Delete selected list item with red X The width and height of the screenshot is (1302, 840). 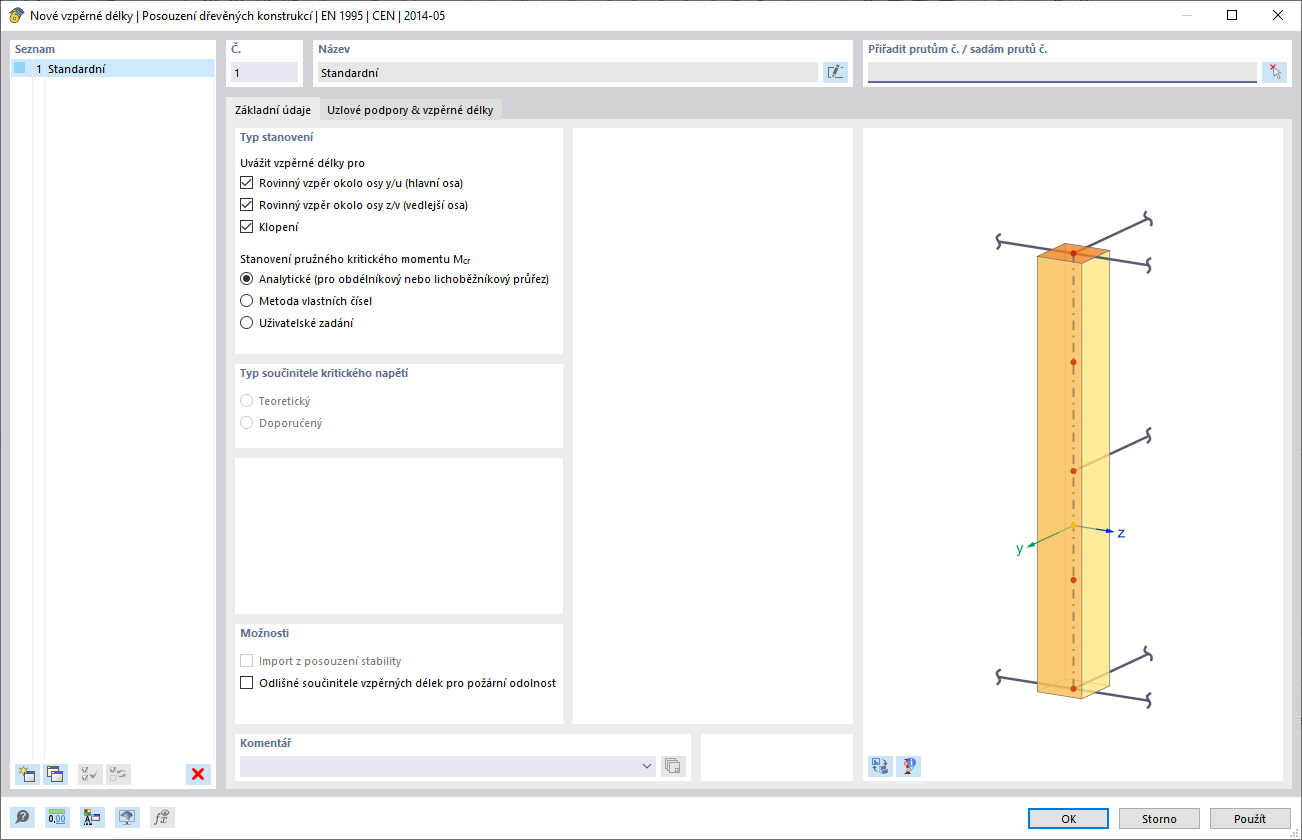point(198,774)
